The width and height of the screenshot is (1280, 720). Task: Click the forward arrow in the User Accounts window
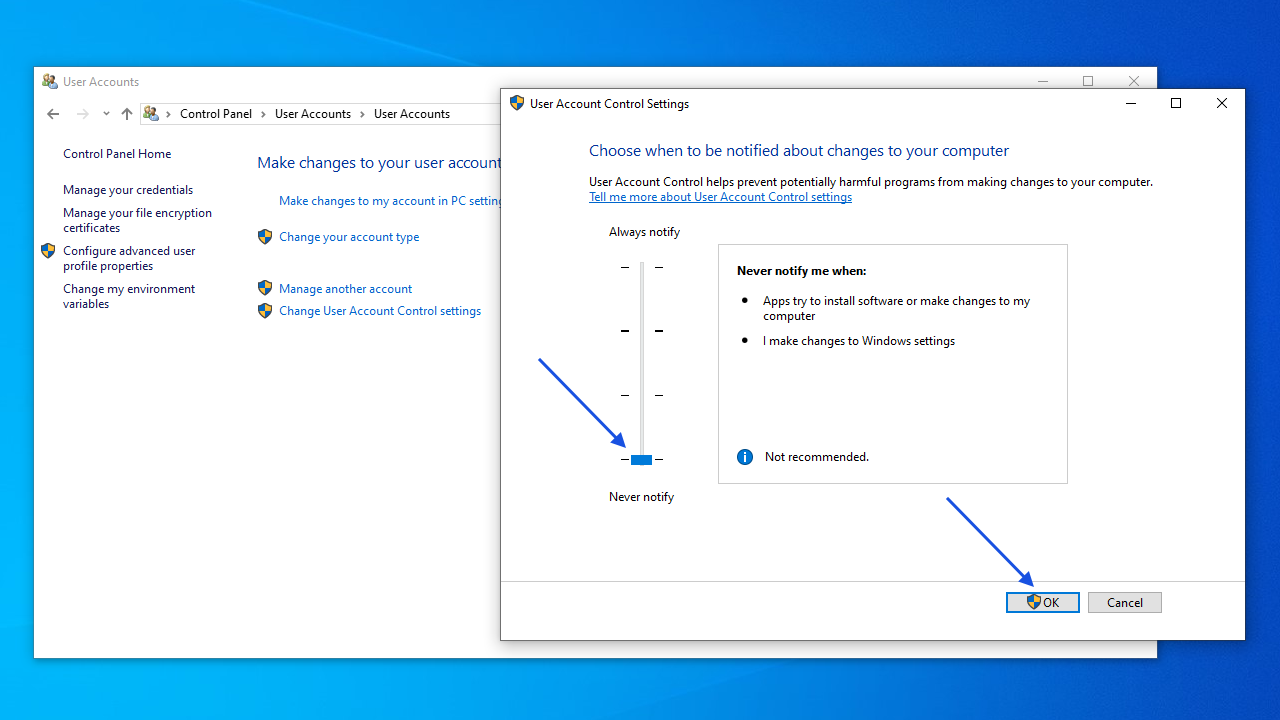point(83,114)
